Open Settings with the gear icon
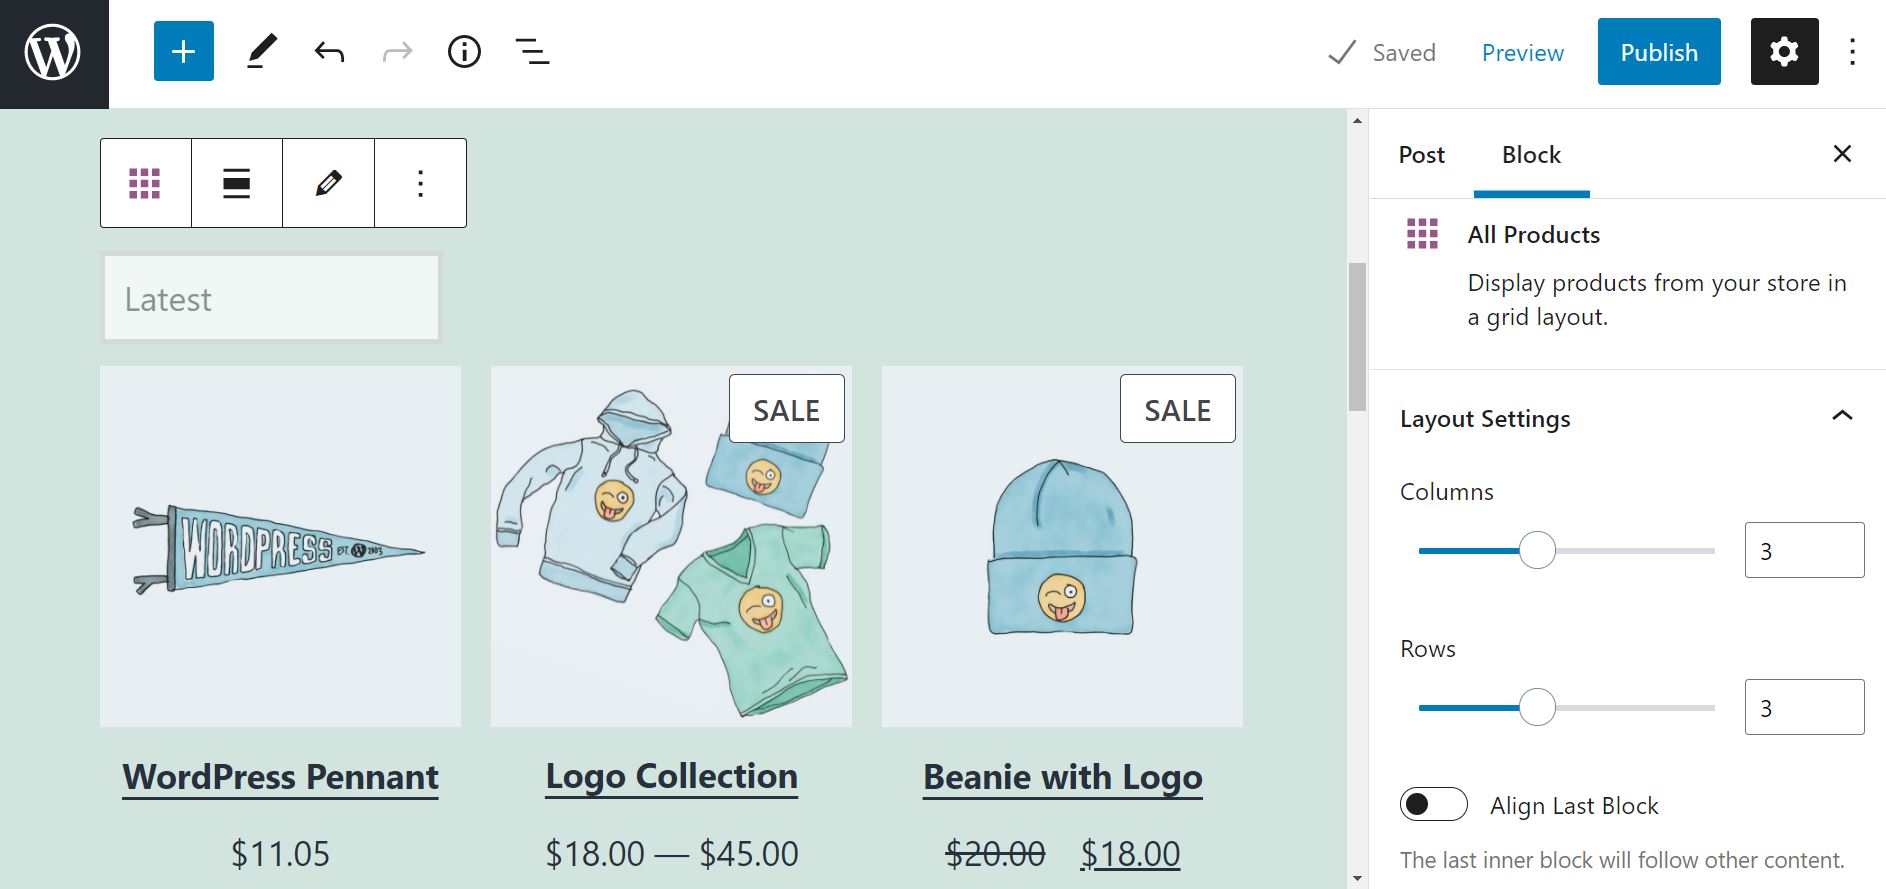Viewport: 1886px width, 889px height. [x=1784, y=51]
